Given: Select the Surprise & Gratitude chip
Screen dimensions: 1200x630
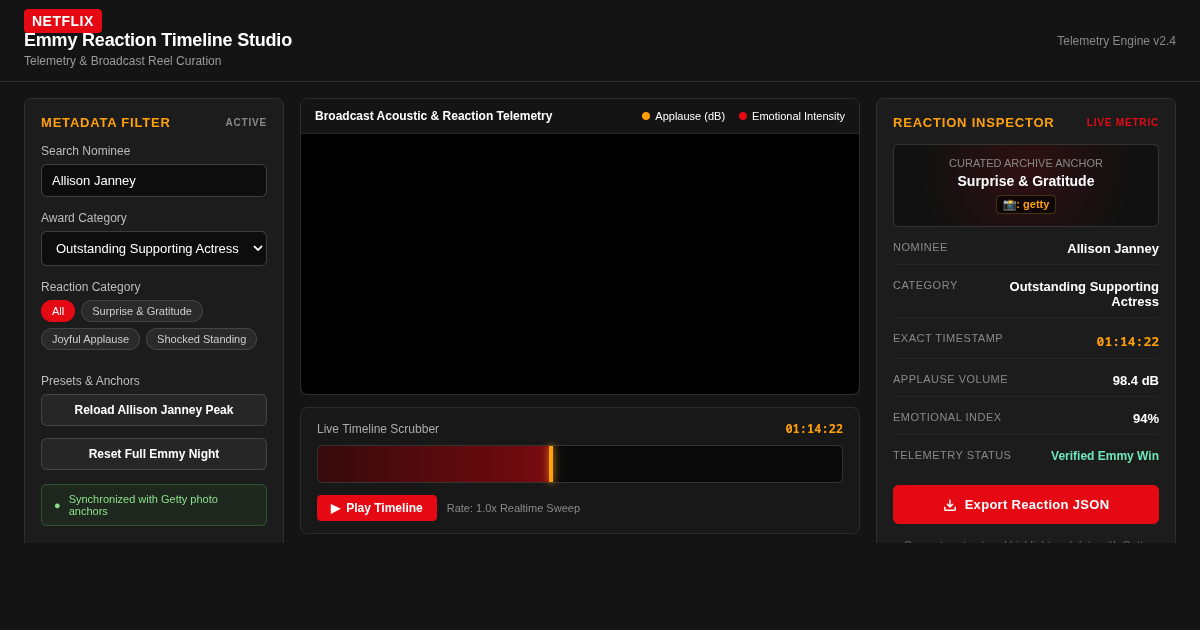Looking at the screenshot, I should coord(142,311).
